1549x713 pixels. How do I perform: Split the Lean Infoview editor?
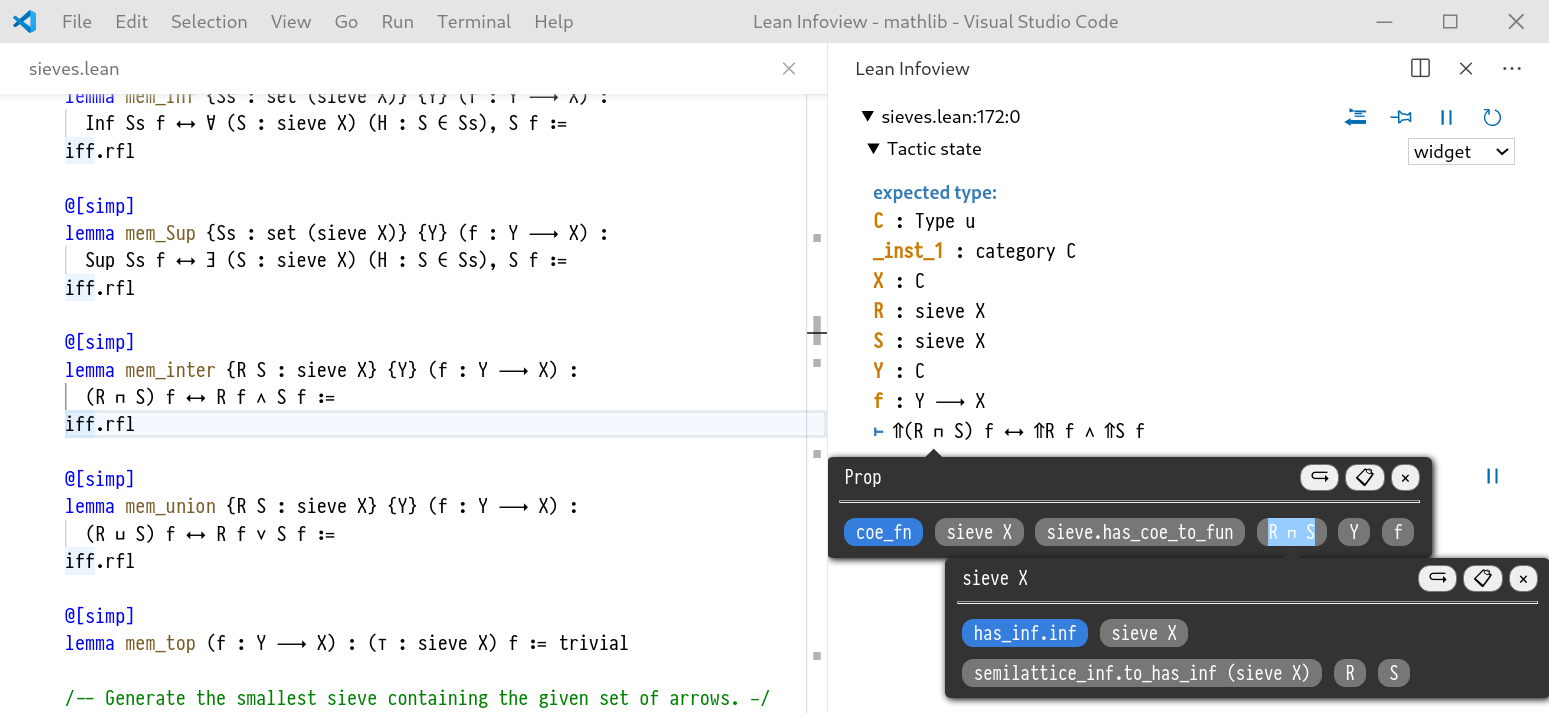pos(1420,68)
